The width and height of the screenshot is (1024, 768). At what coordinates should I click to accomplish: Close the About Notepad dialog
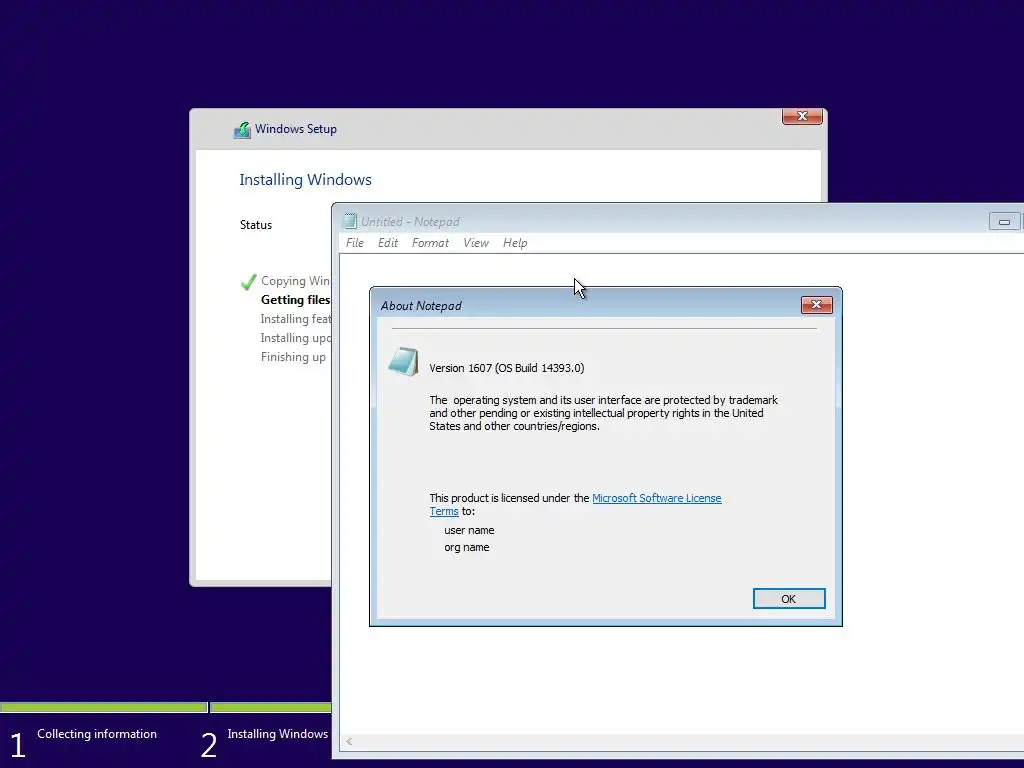(816, 305)
